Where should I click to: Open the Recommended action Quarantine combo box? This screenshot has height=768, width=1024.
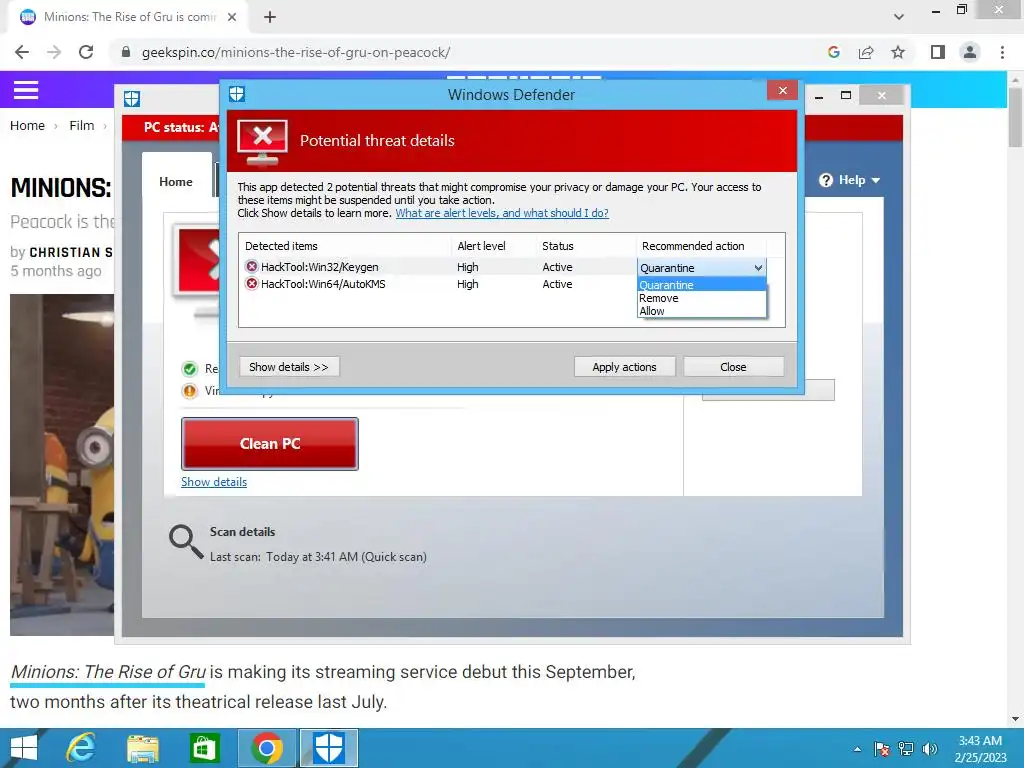pos(701,268)
